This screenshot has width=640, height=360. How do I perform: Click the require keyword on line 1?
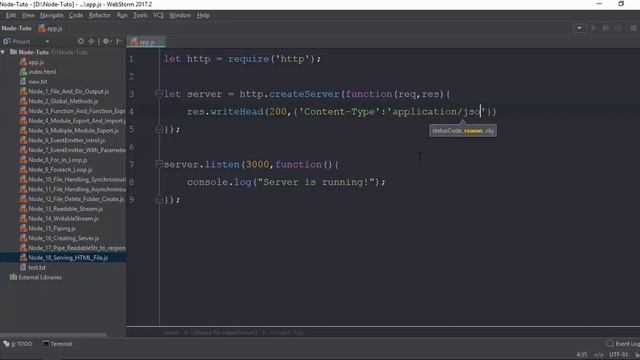coord(249,59)
